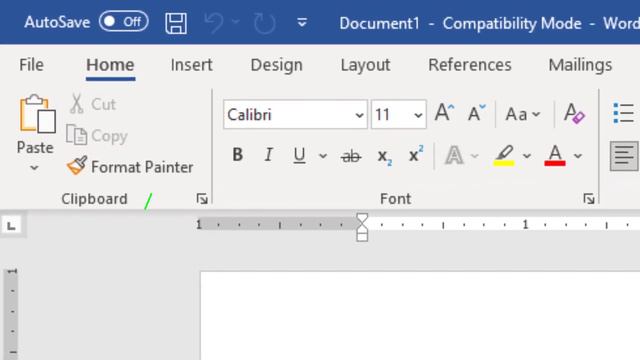Image resolution: width=640 pixels, height=360 pixels.
Task: Click Clear All Formatting icon
Action: 574,113
